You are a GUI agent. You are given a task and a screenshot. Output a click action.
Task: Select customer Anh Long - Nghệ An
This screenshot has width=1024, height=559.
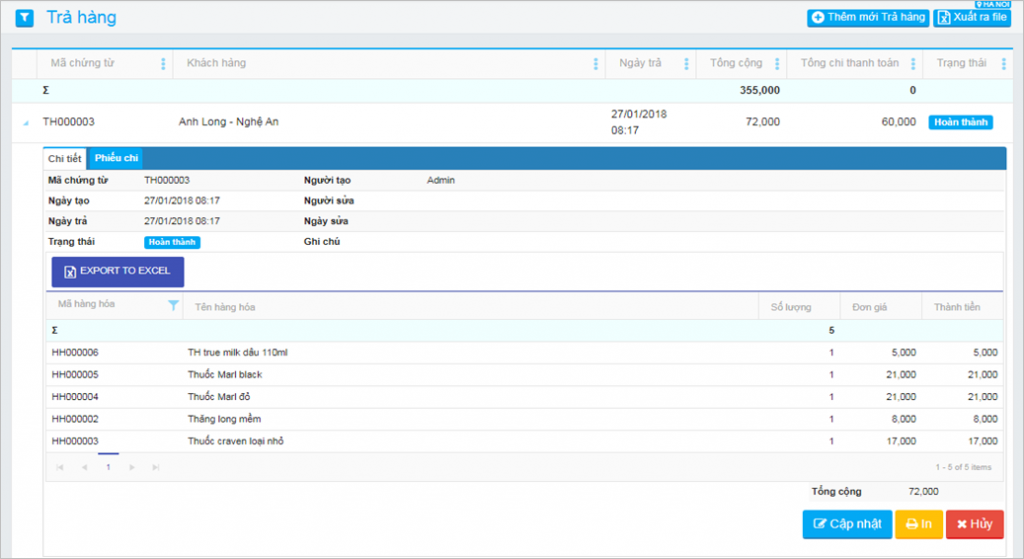[229, 122]
